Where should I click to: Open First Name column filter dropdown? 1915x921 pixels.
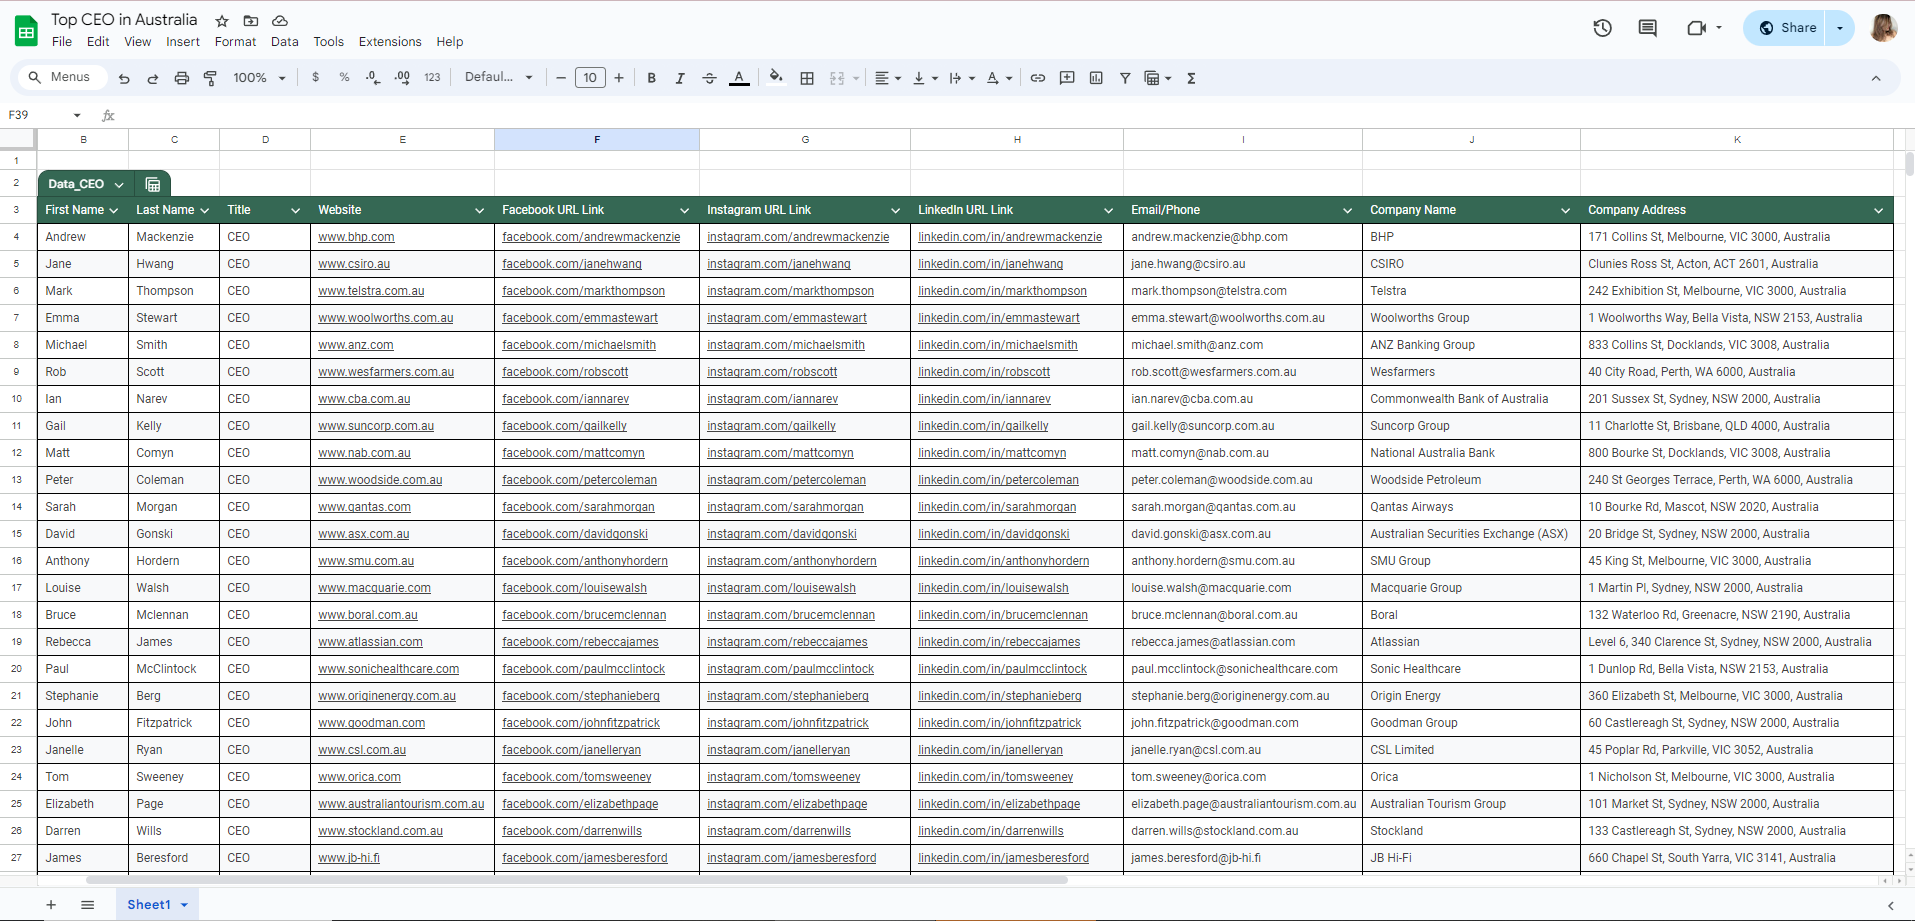coord(114,210)
